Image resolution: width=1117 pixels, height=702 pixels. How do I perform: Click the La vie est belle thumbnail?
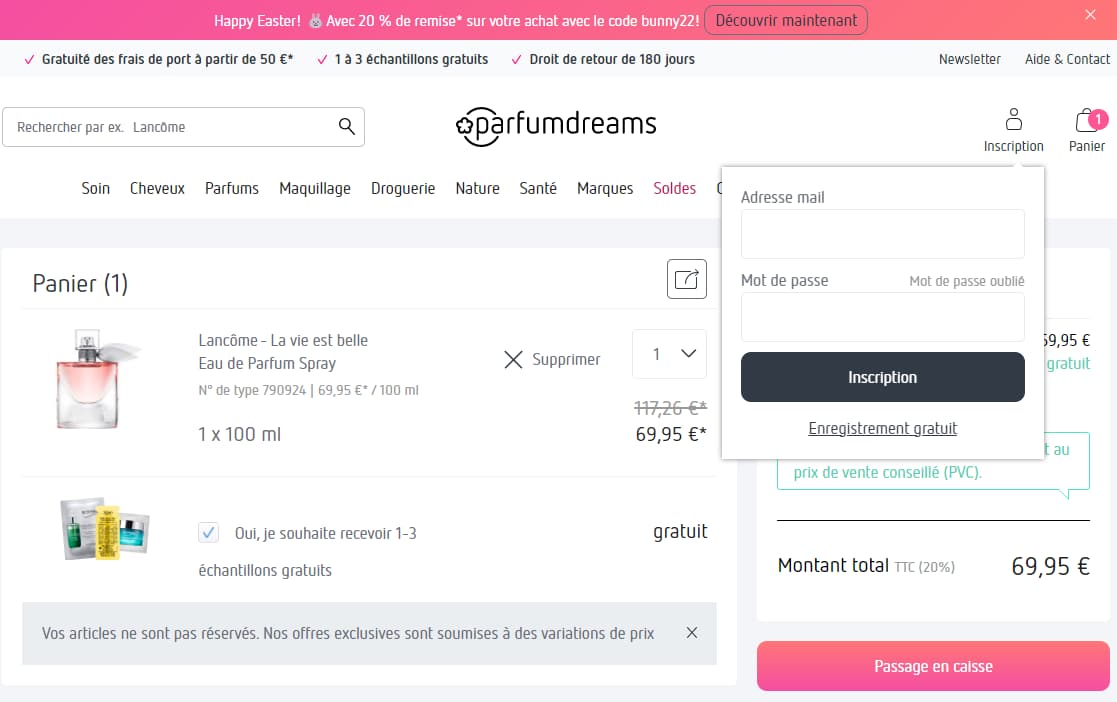94,378
